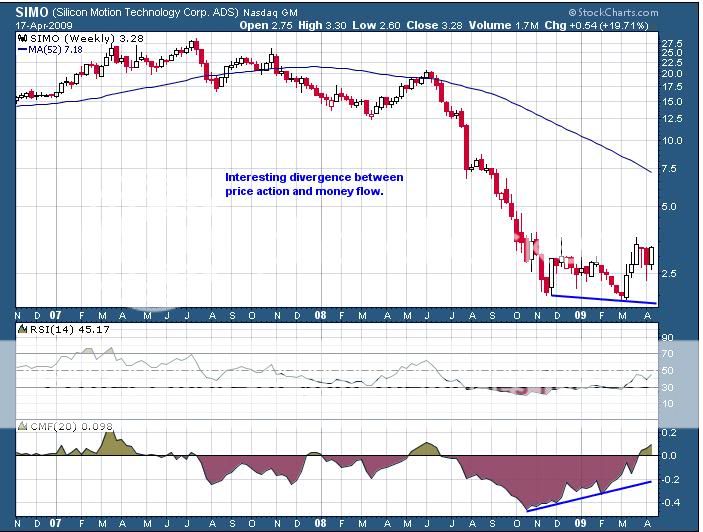Click the SIMO candlestick legend icon
The image size is (703, 532).
point(22,37)
